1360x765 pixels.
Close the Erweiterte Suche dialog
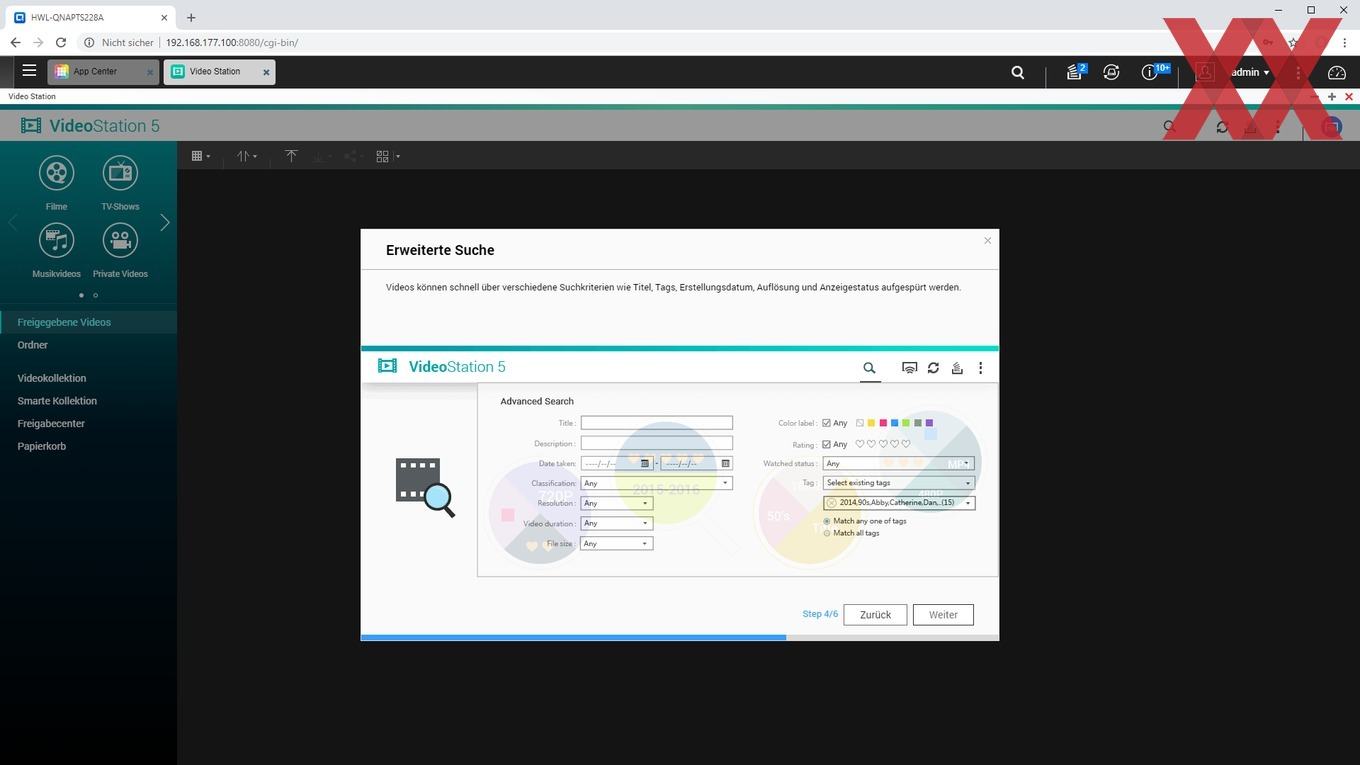pyautogui.click(x=987, y=240)
